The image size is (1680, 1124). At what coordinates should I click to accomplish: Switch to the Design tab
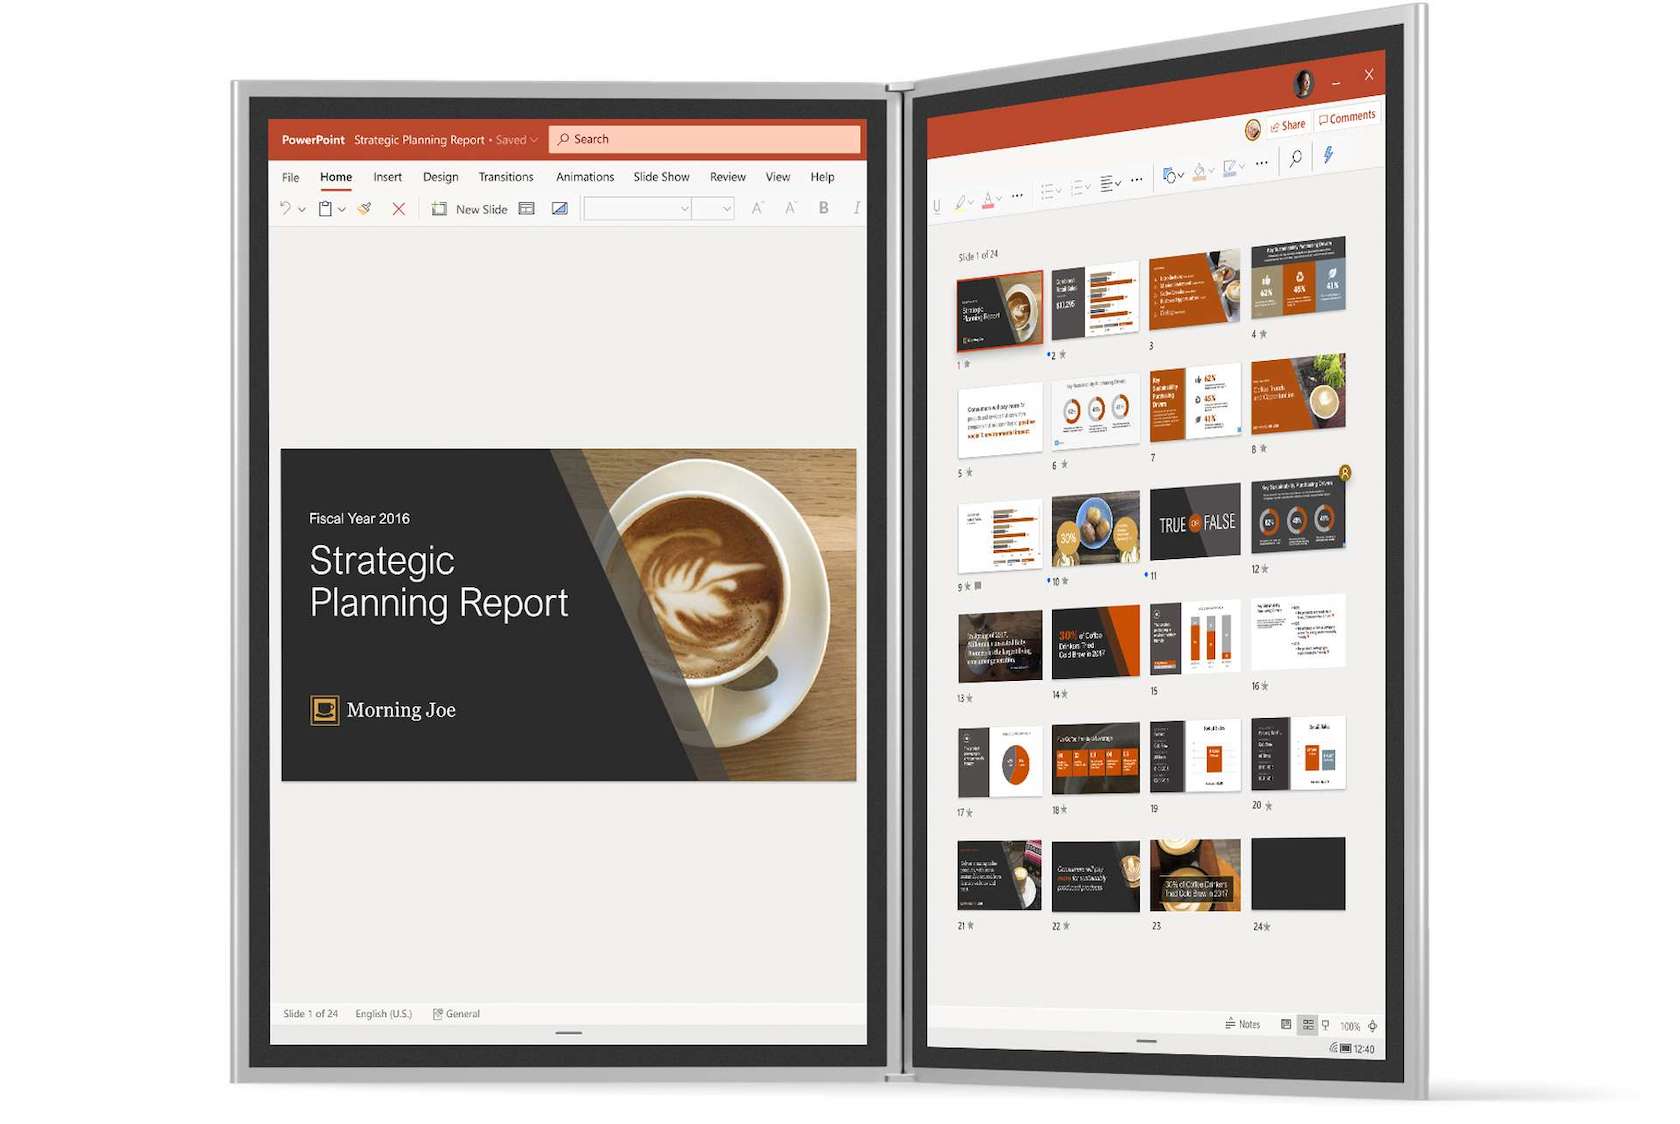(440, 177)
